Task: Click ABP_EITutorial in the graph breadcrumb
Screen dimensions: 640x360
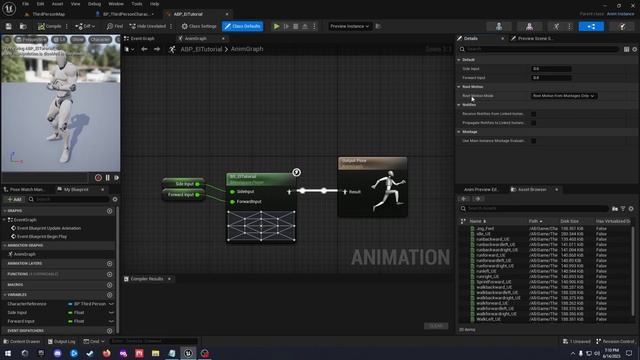Action: (201, 49)
